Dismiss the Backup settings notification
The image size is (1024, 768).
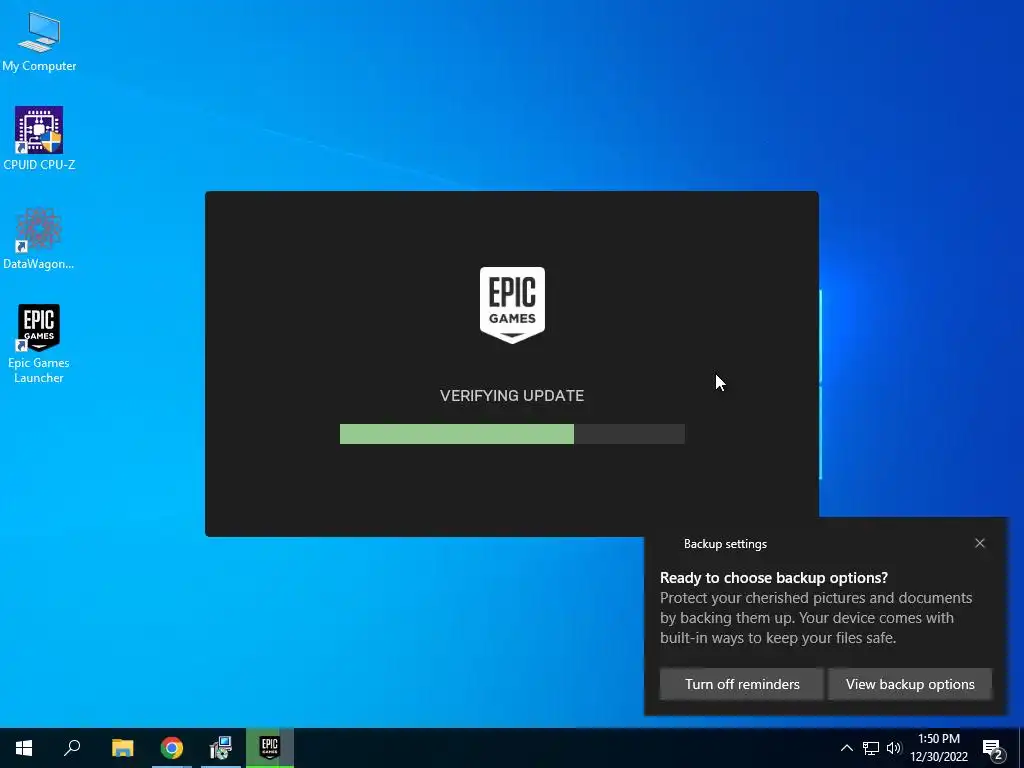(x=980, y=543)
